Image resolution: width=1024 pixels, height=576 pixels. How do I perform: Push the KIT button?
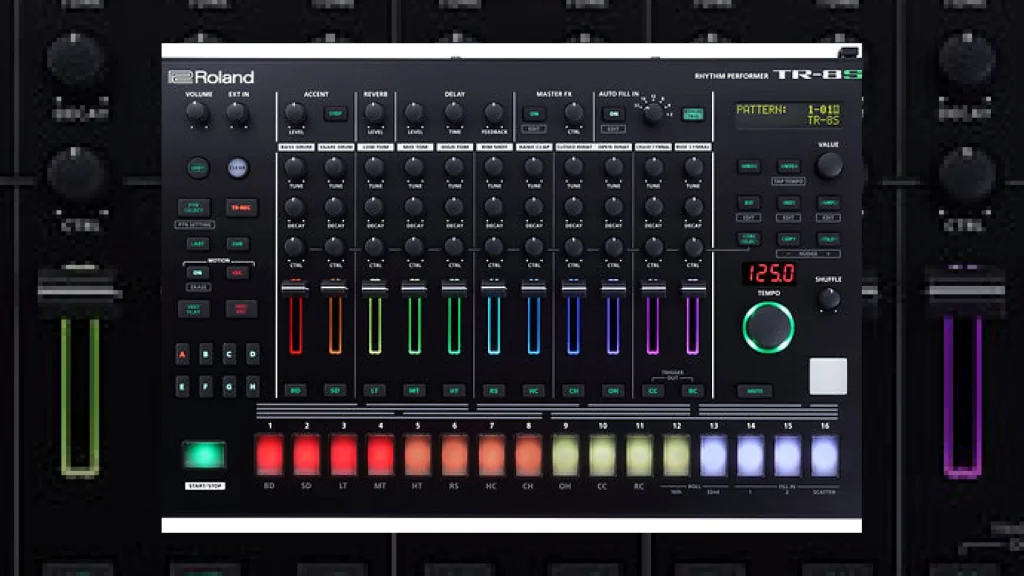(749, 203)
